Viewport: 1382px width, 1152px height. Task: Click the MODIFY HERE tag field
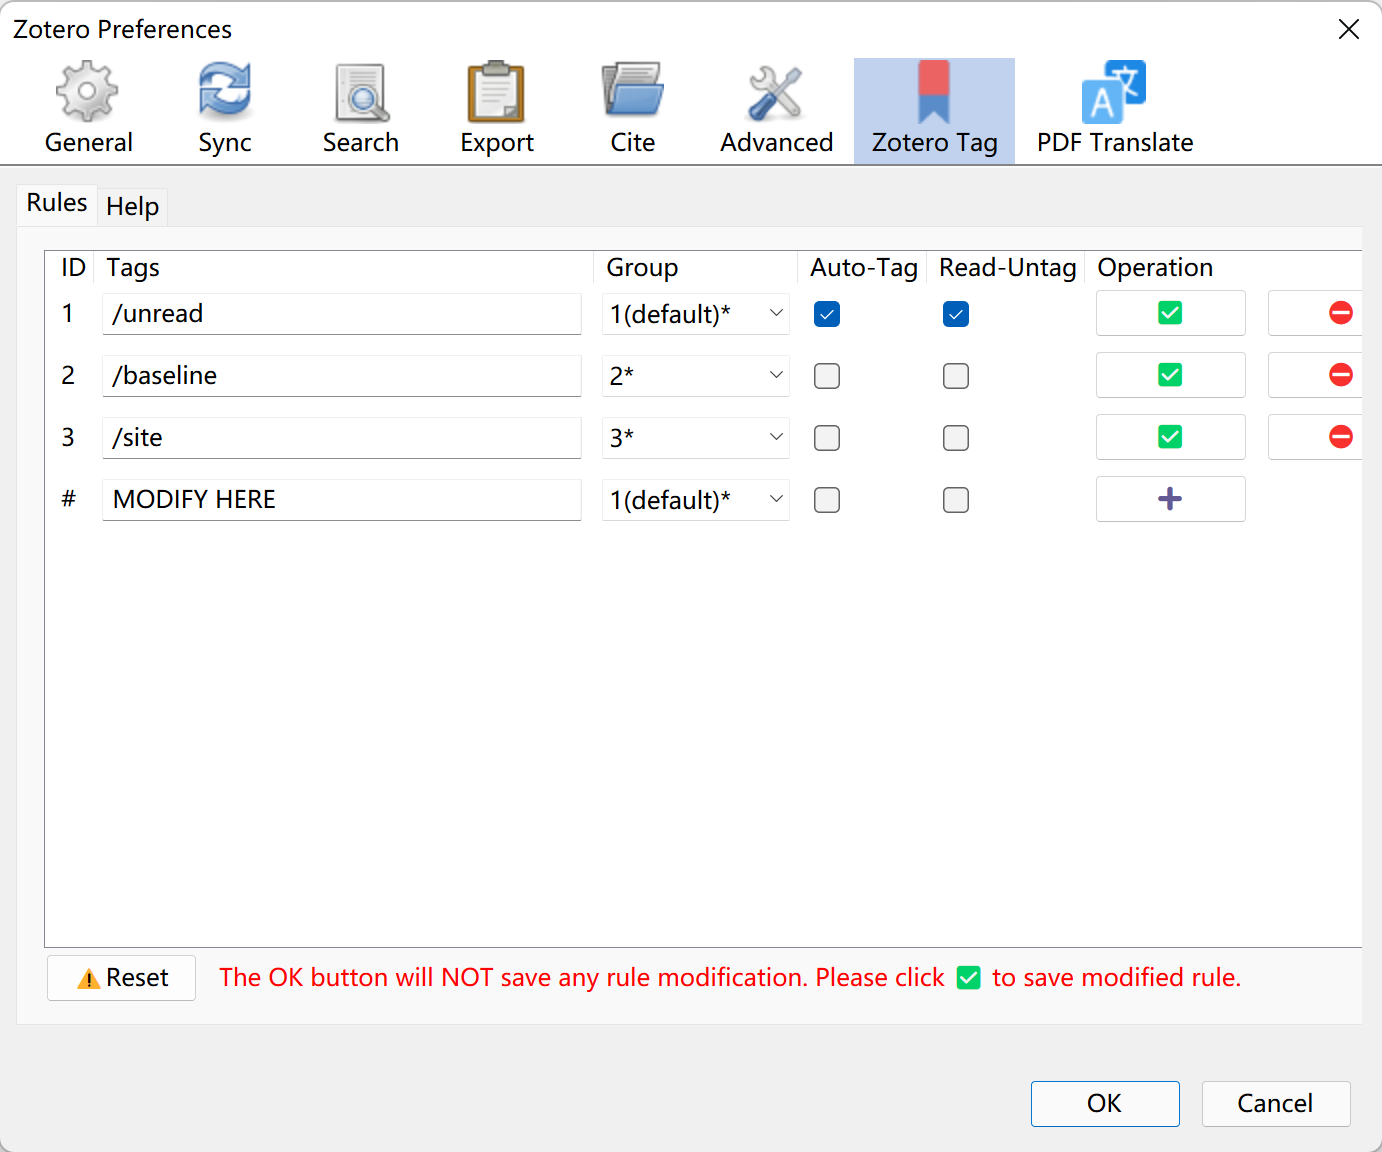pyautogui.click(x=342, y=500)
